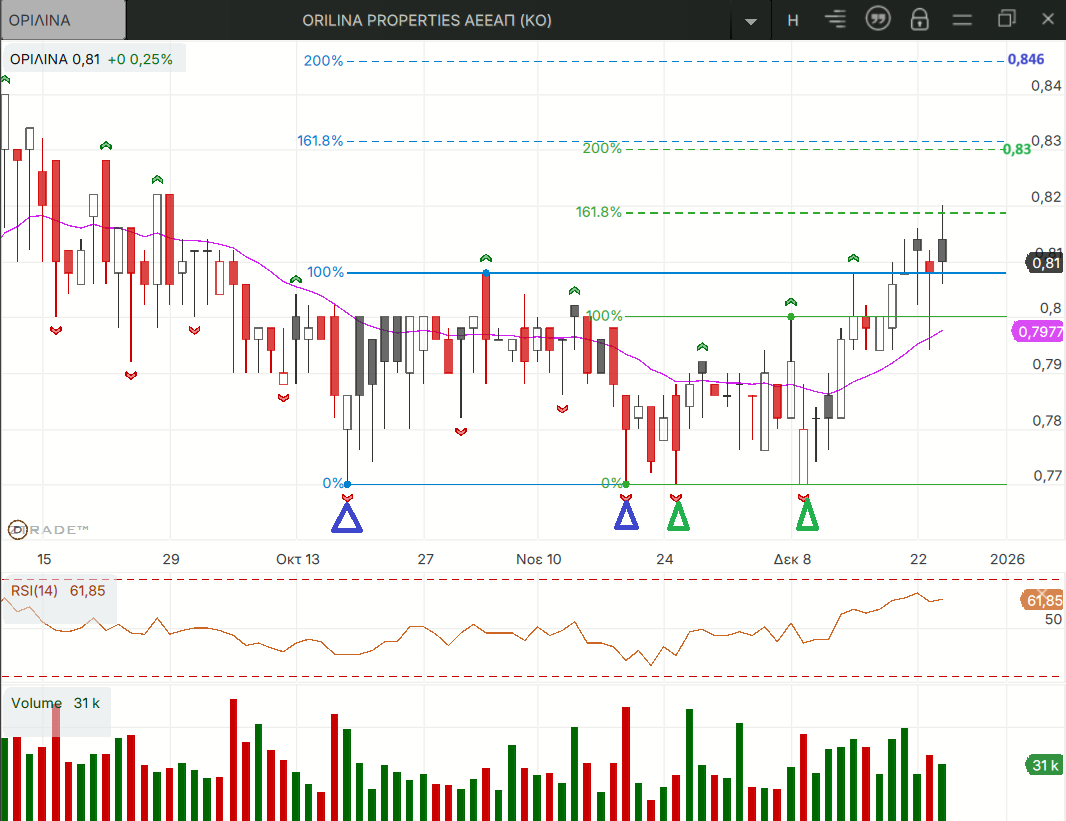The image size is (1066, 821).
Task: Click the green triangle marker near Δεκ 8
Action: 807,514
